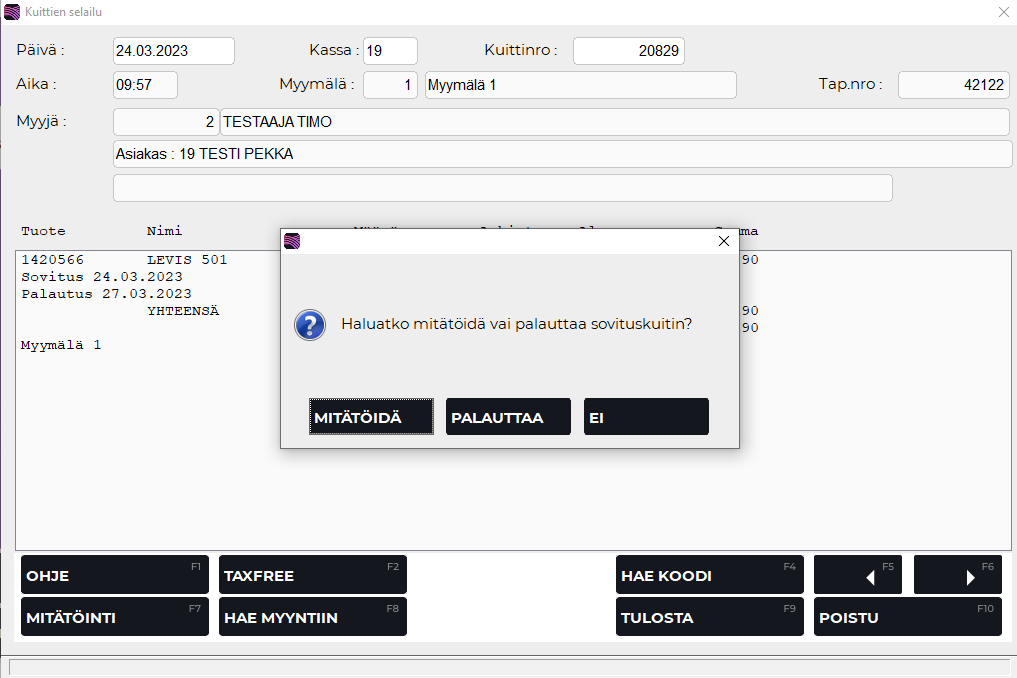This screenshot has height=678, width=1017.
Task: Click HAE MYYNTIIN F8 button
Action: pyautogui.click(x=312, y=617)
